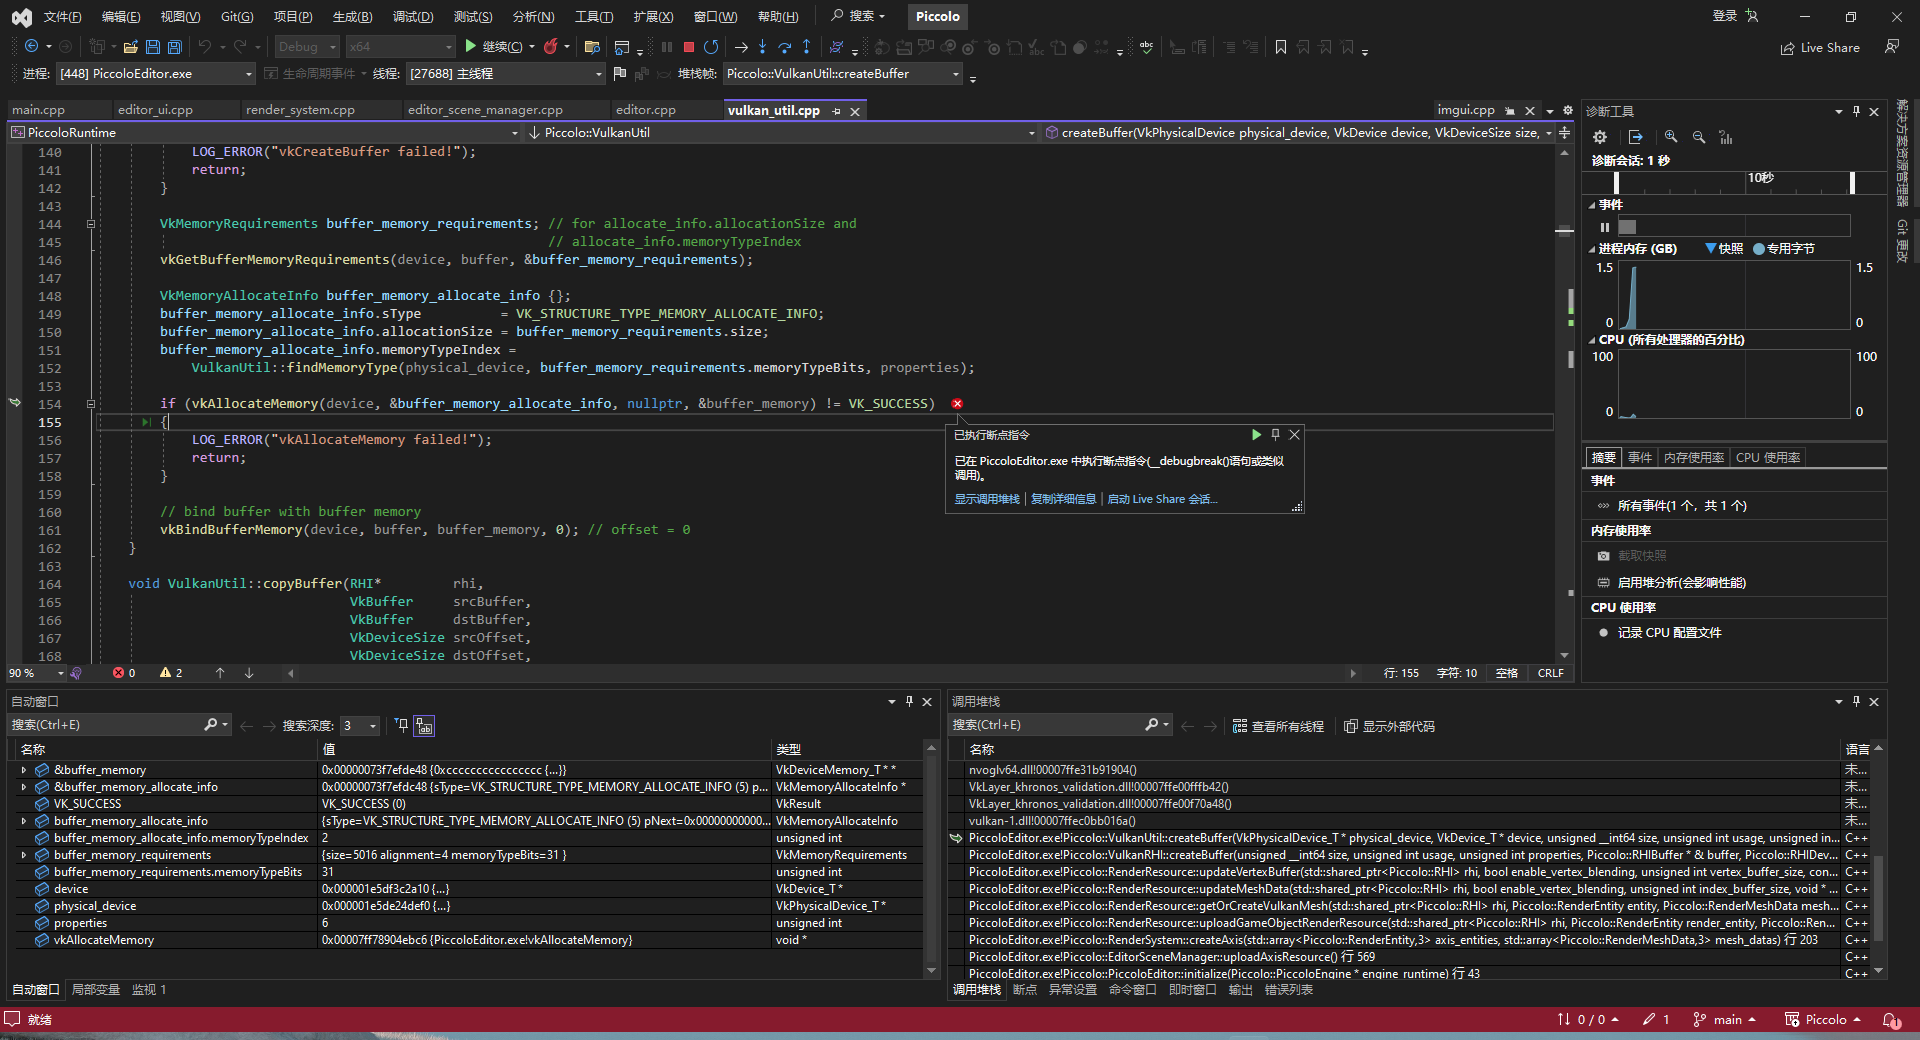1920x1040 pixels.
Task: Open diagnostic tools settings gear
Action: [x=1600, y=137]
